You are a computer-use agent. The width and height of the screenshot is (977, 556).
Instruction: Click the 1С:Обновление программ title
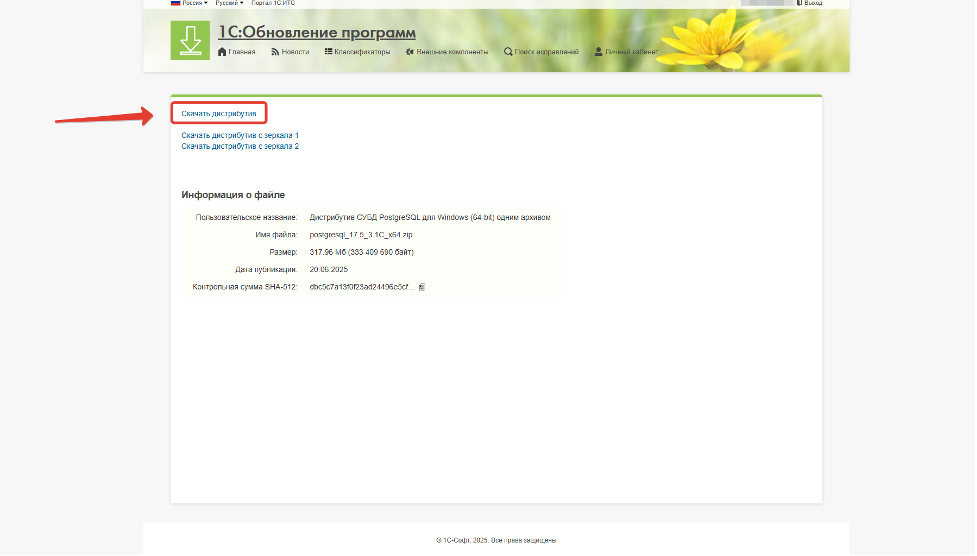(317, 33)
